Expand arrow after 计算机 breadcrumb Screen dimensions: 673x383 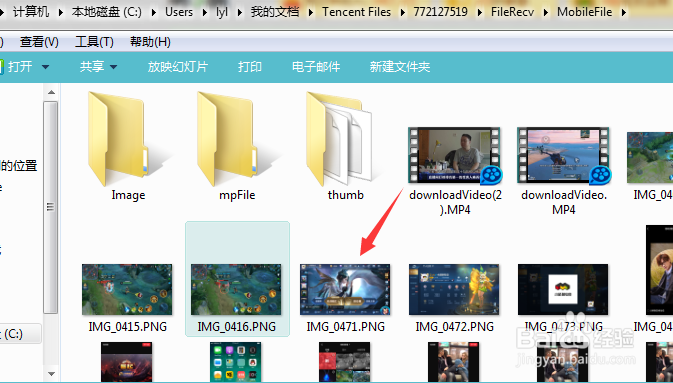point(61,12)
